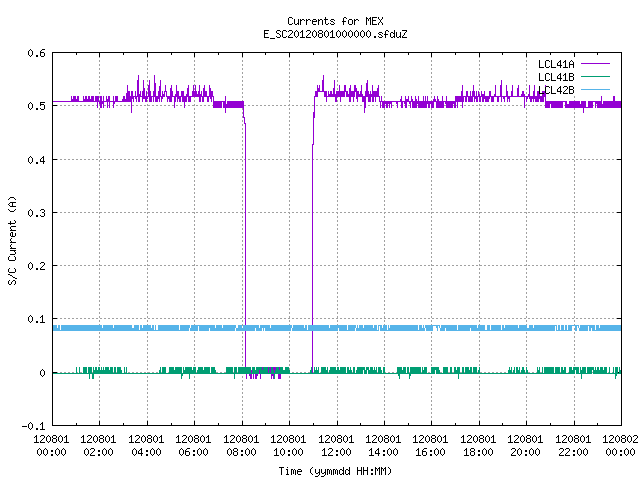Click the 120801 00:00 x-axis tick label
Image resolution: width=640 pixels, height=480 pixels.
[x=51, y=445]
